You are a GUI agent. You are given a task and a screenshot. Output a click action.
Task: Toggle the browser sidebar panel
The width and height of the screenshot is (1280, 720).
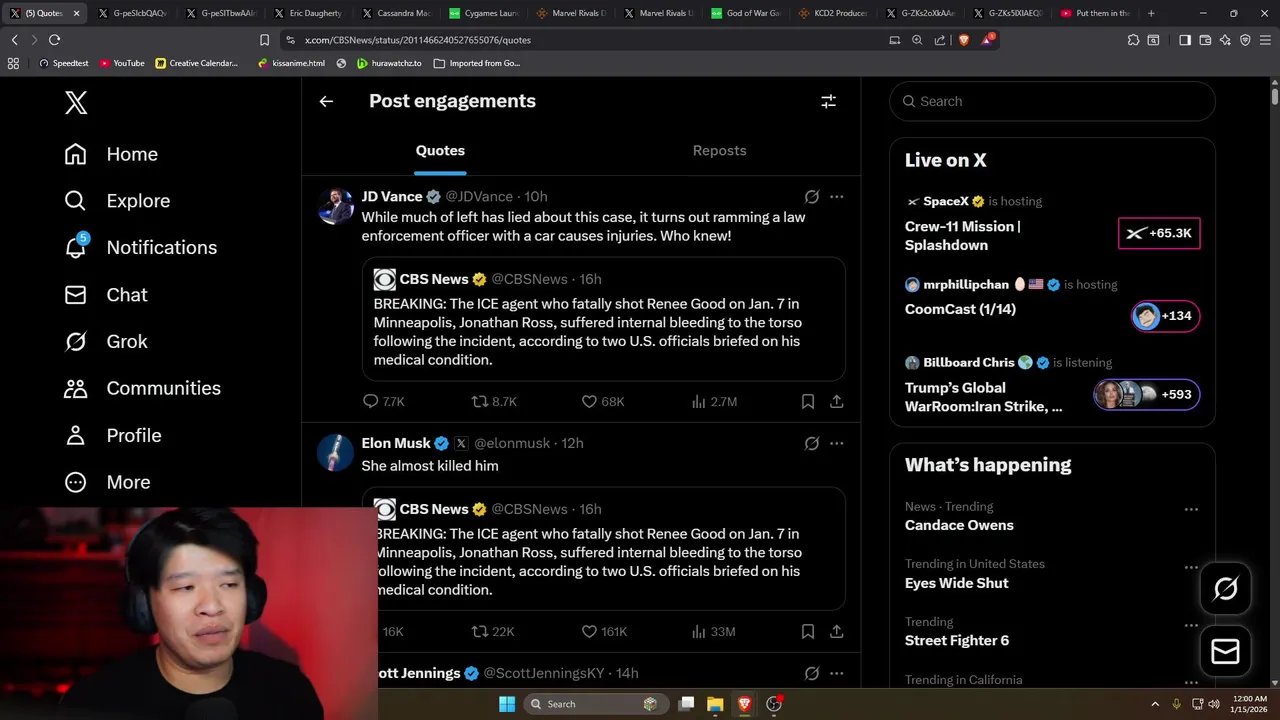pos(1185,40)
